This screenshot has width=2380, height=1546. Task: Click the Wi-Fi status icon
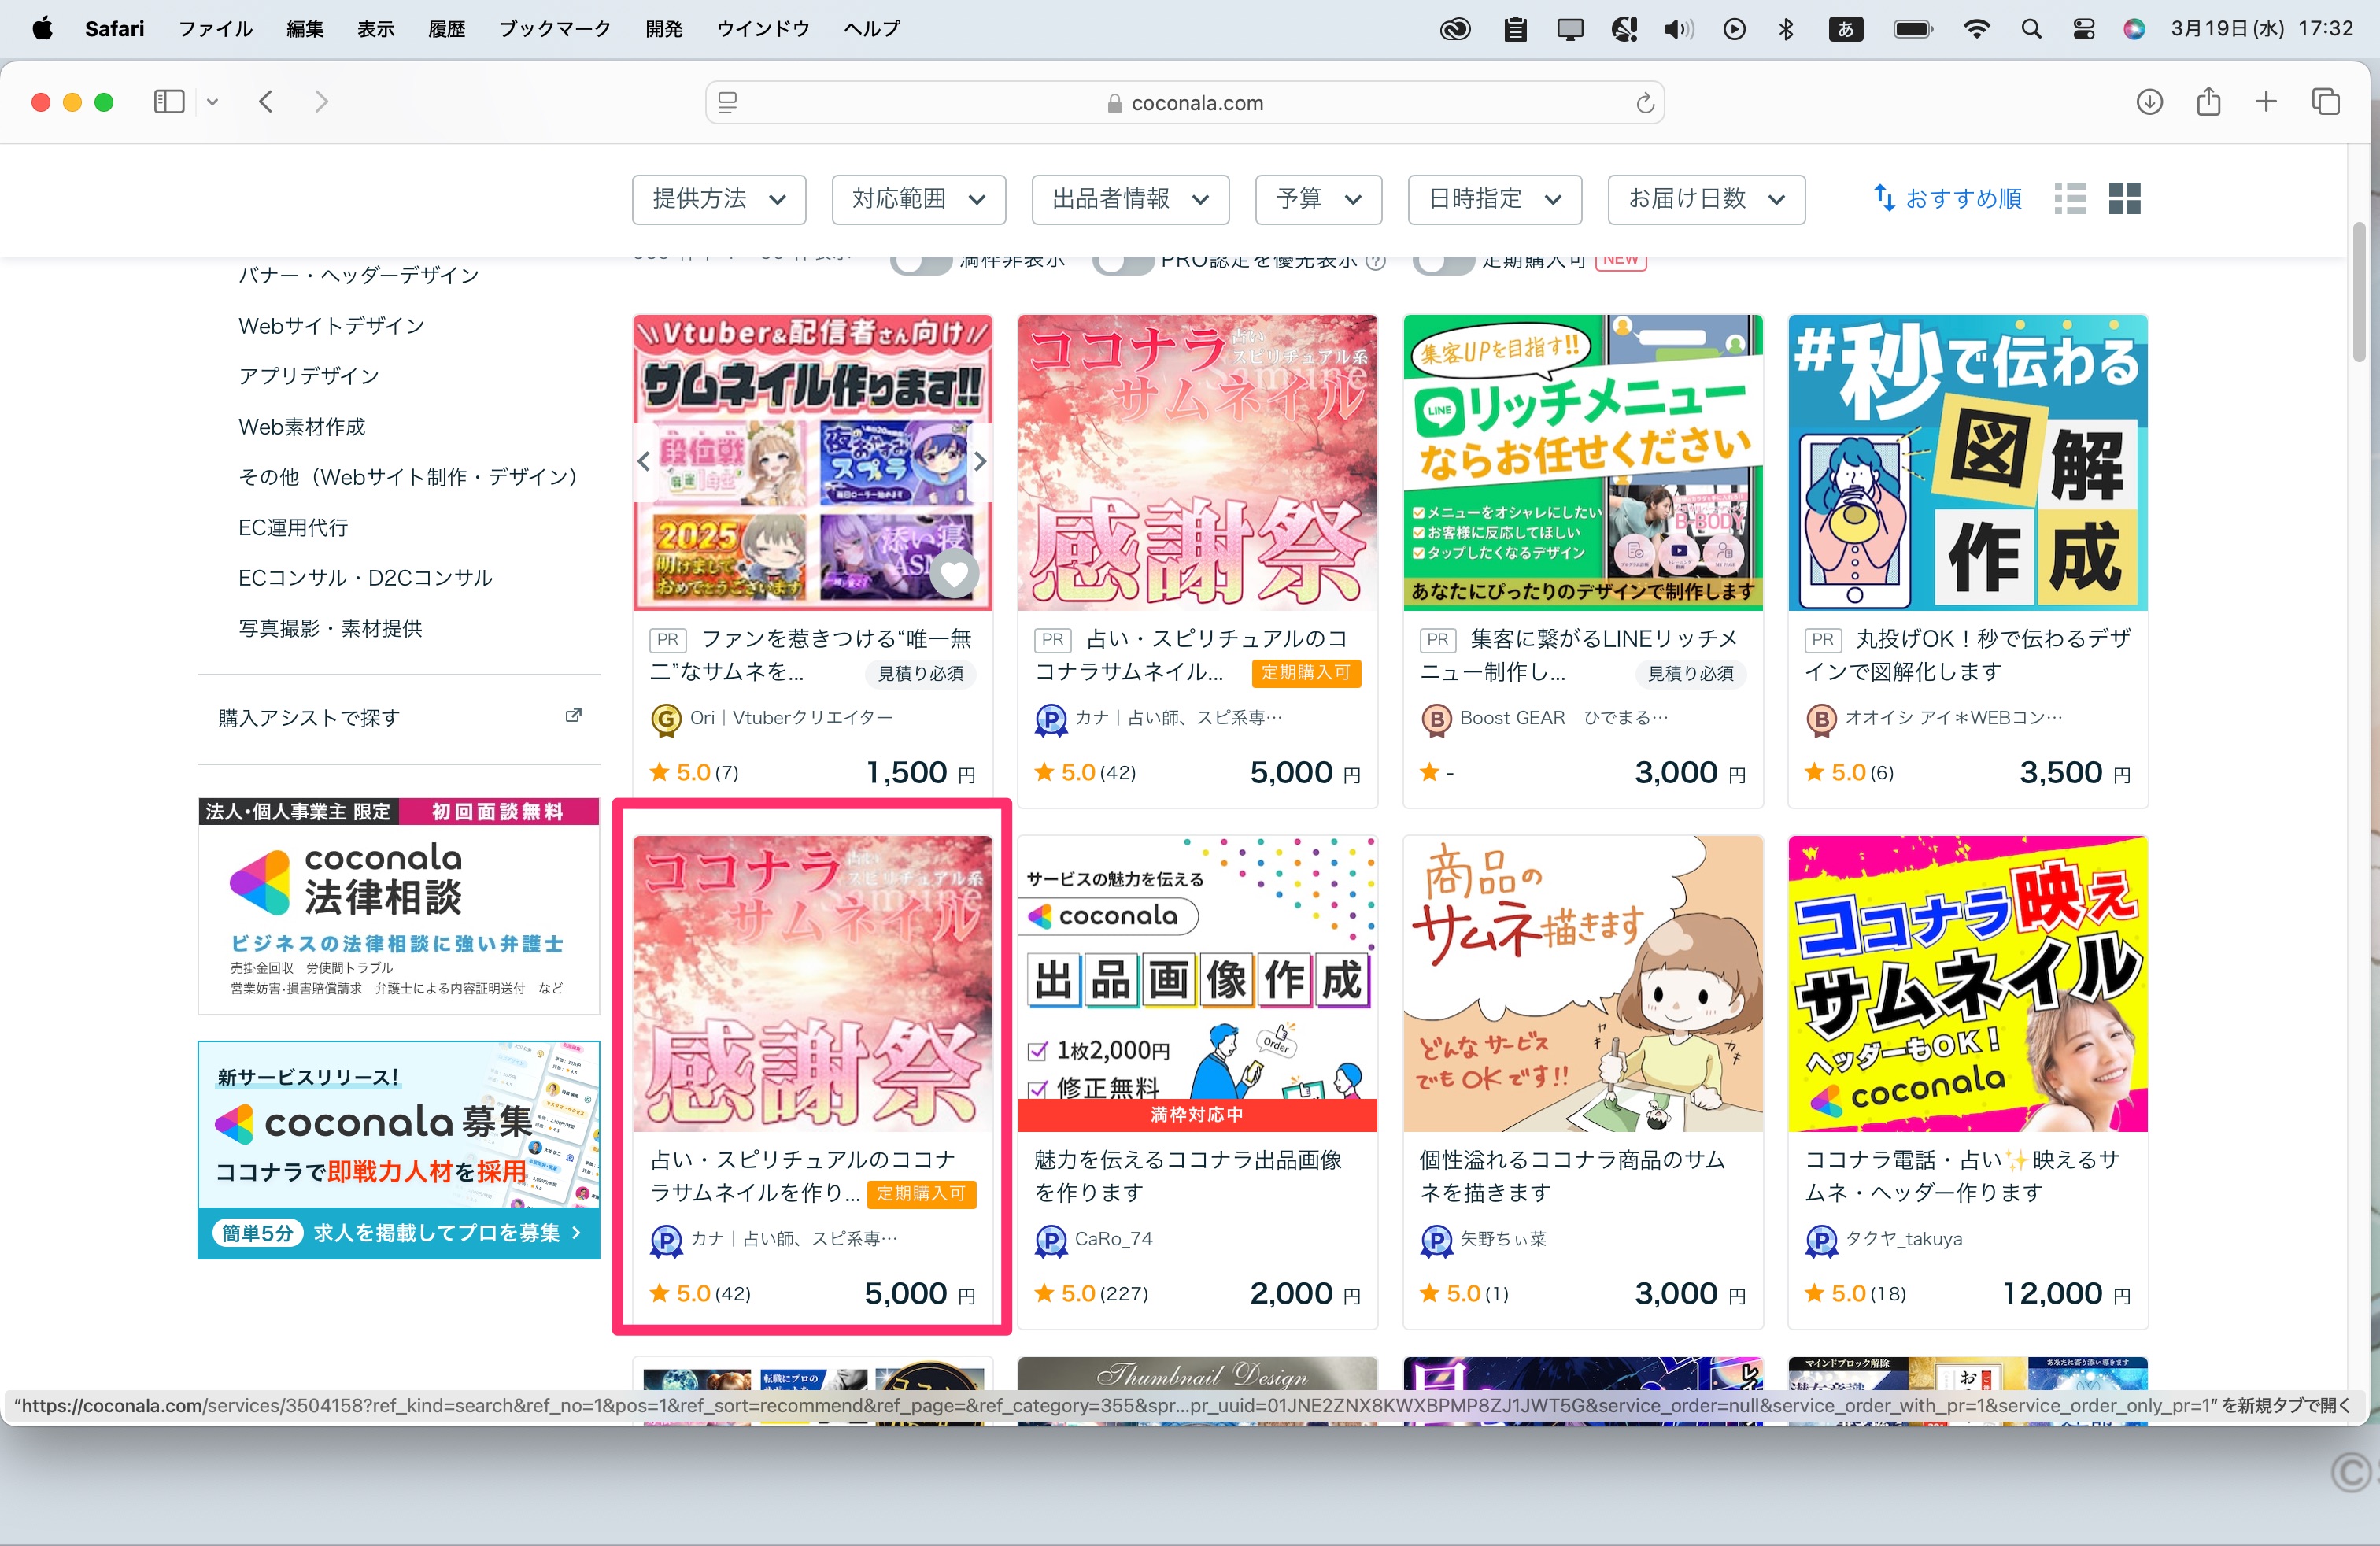[x=1976, y=29]
